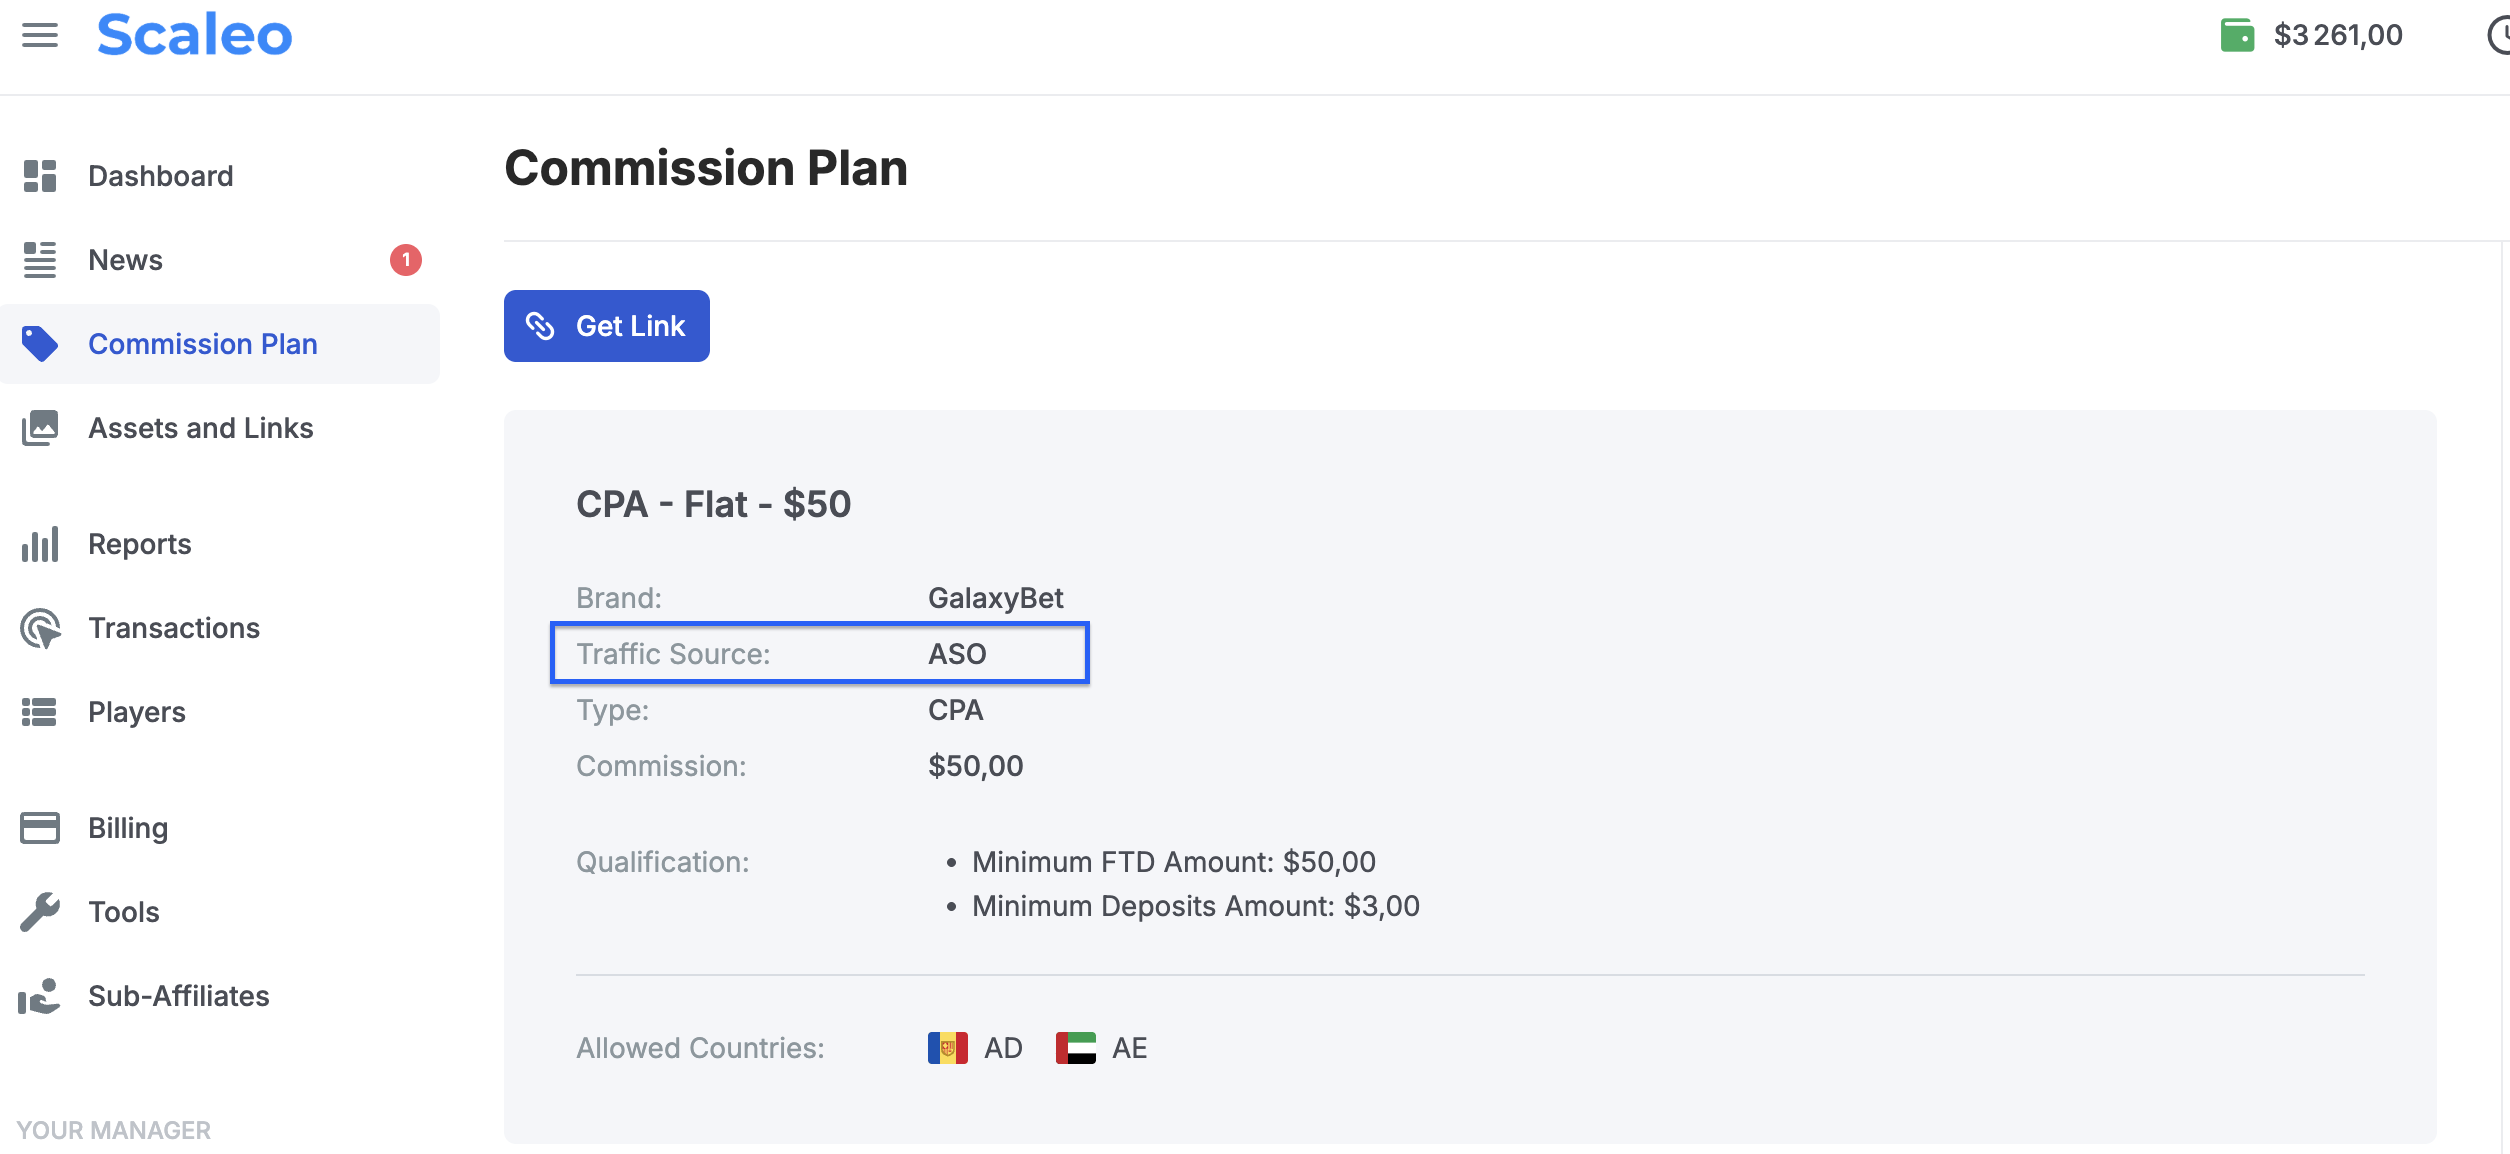
Task: Click the Tools wrench icon
Action: (40, 912)
